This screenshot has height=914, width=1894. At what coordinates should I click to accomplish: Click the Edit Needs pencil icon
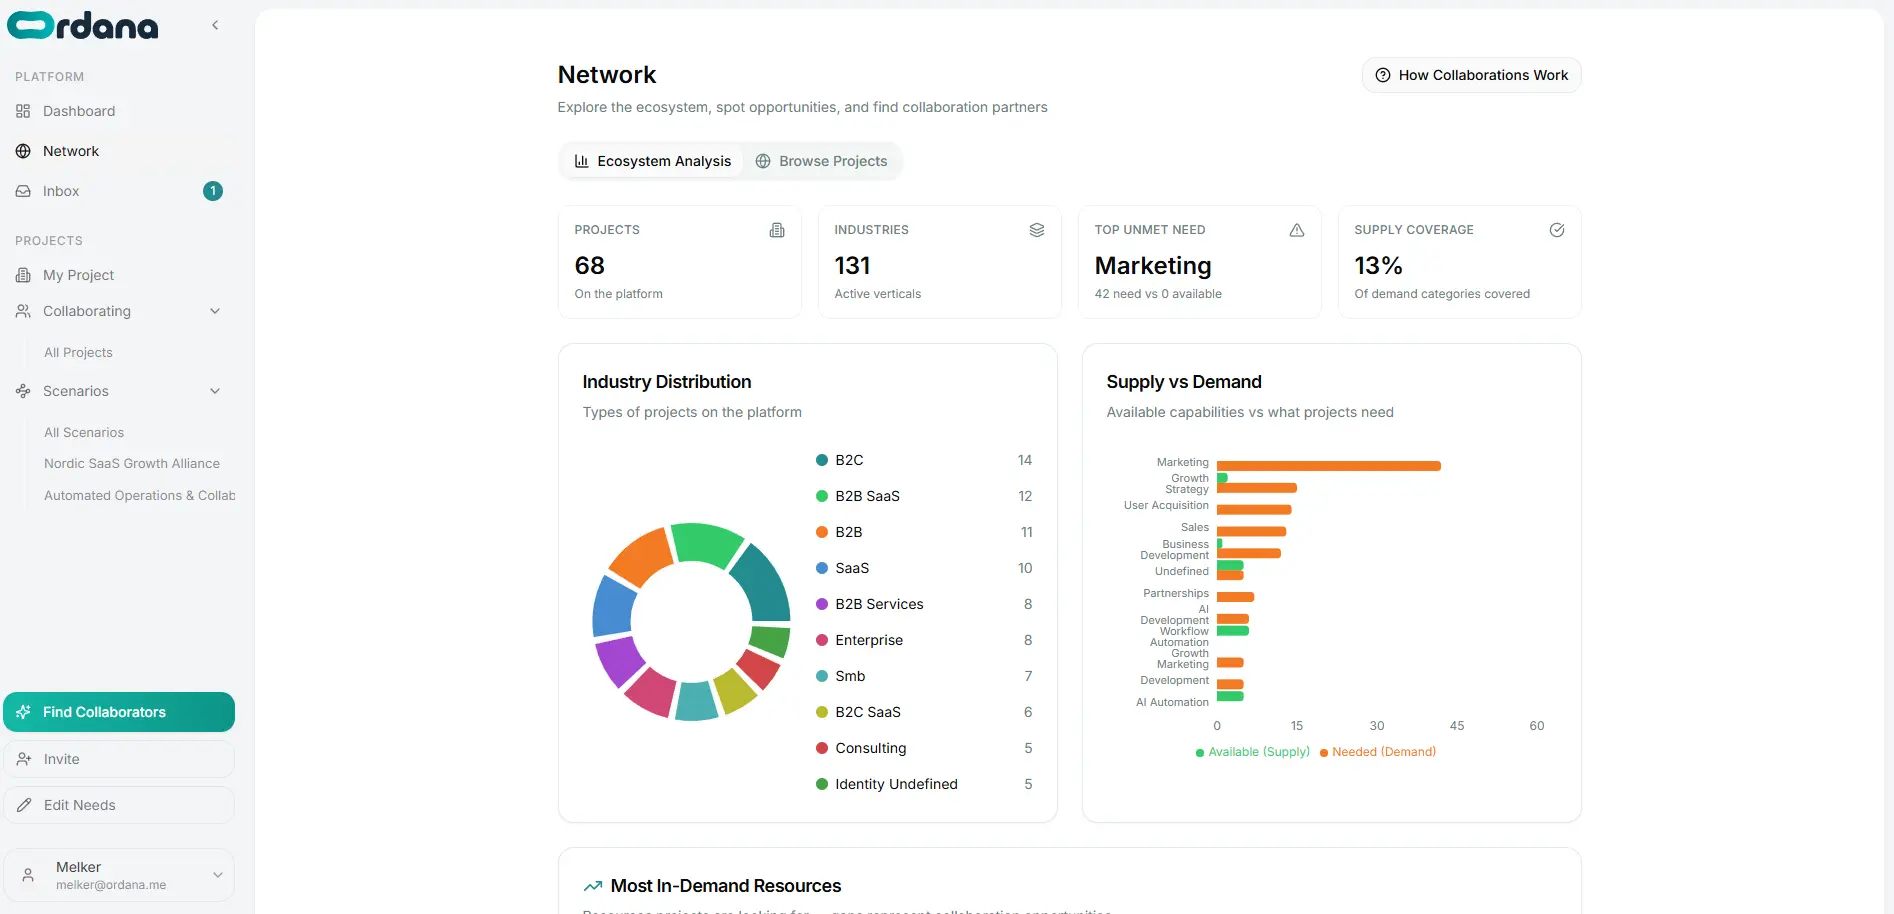24,805
